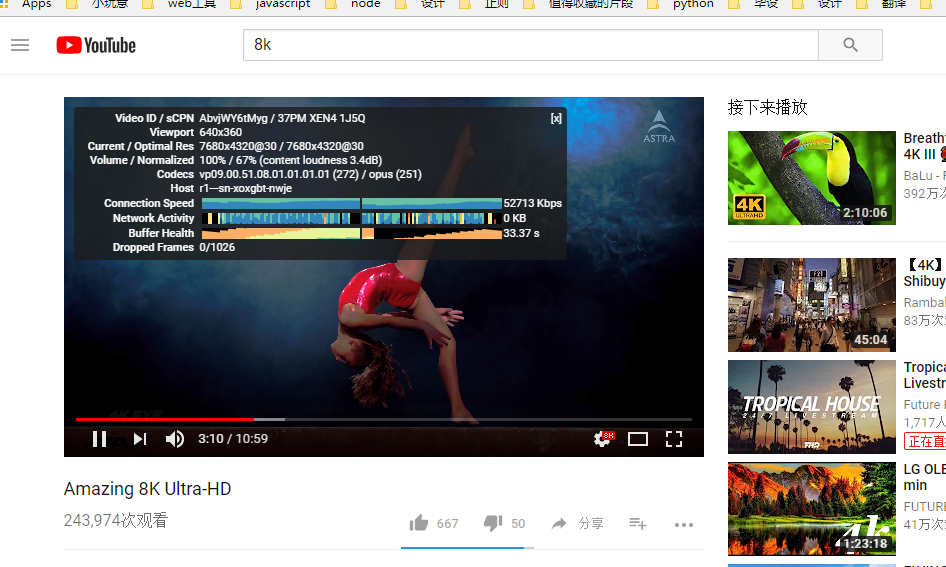
Task: Open the Tropical House livestream thumbnail
Action: pyautogui.click(x=811, y=407)
